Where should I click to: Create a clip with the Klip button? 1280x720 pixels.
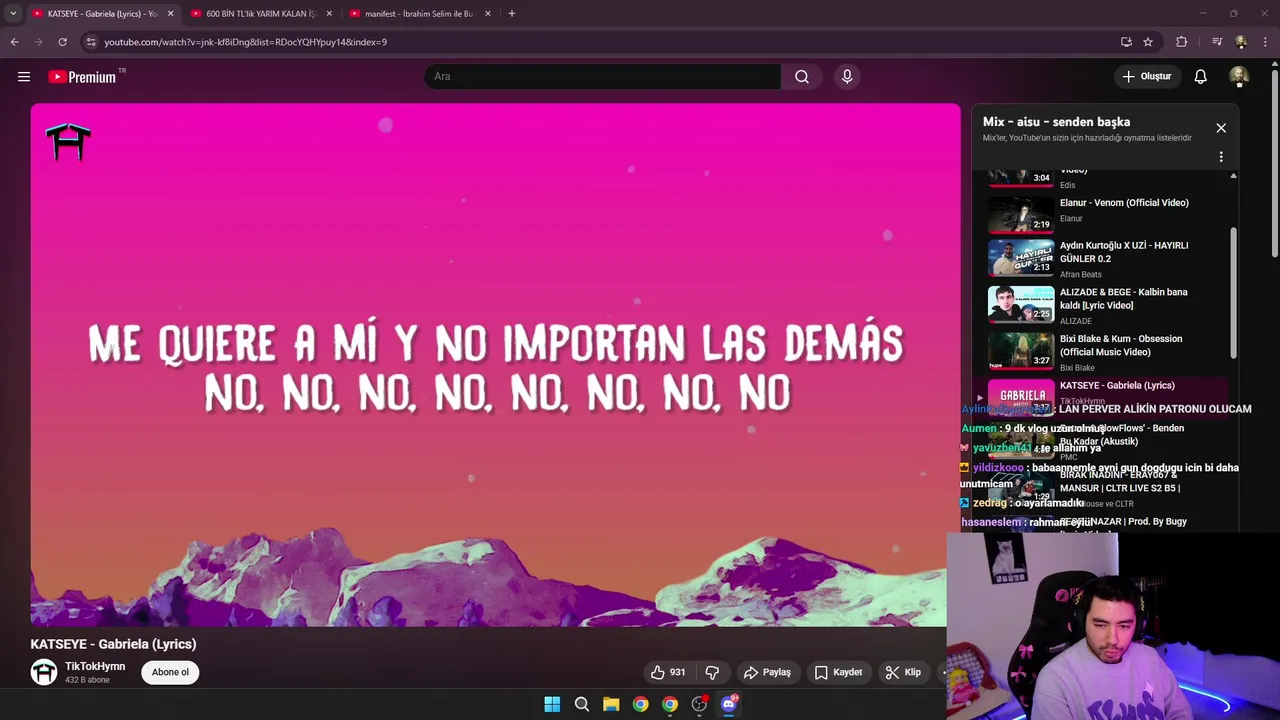(x=903, y=672)
